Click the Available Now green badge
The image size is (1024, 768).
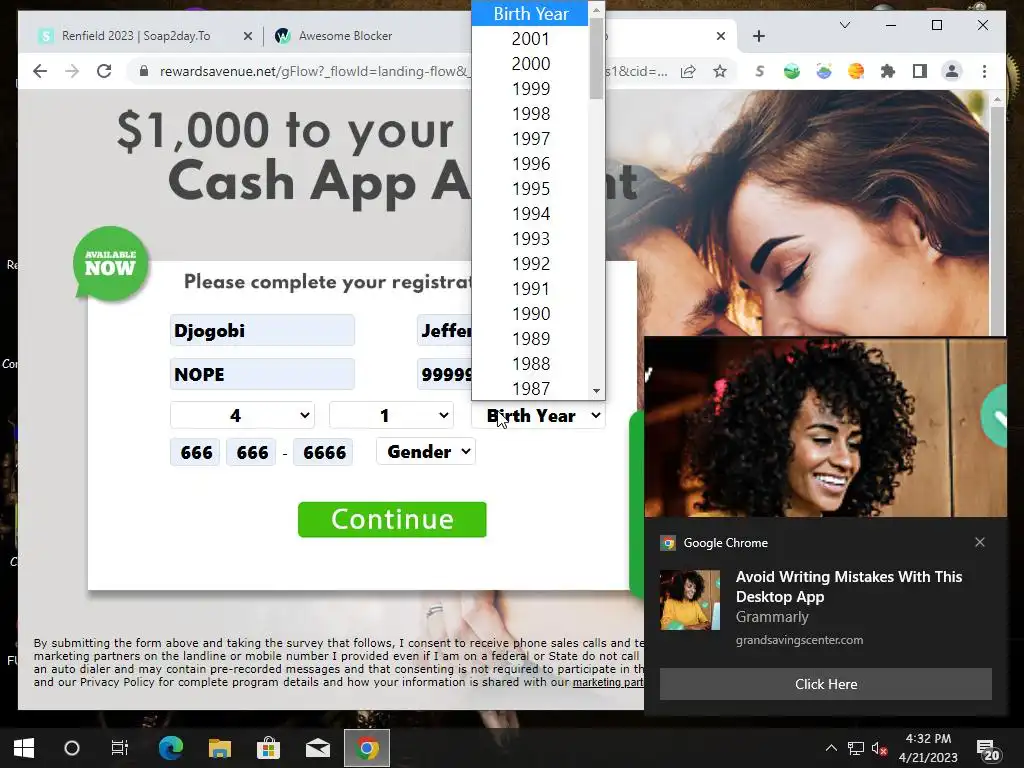click(x=111, y=263)
